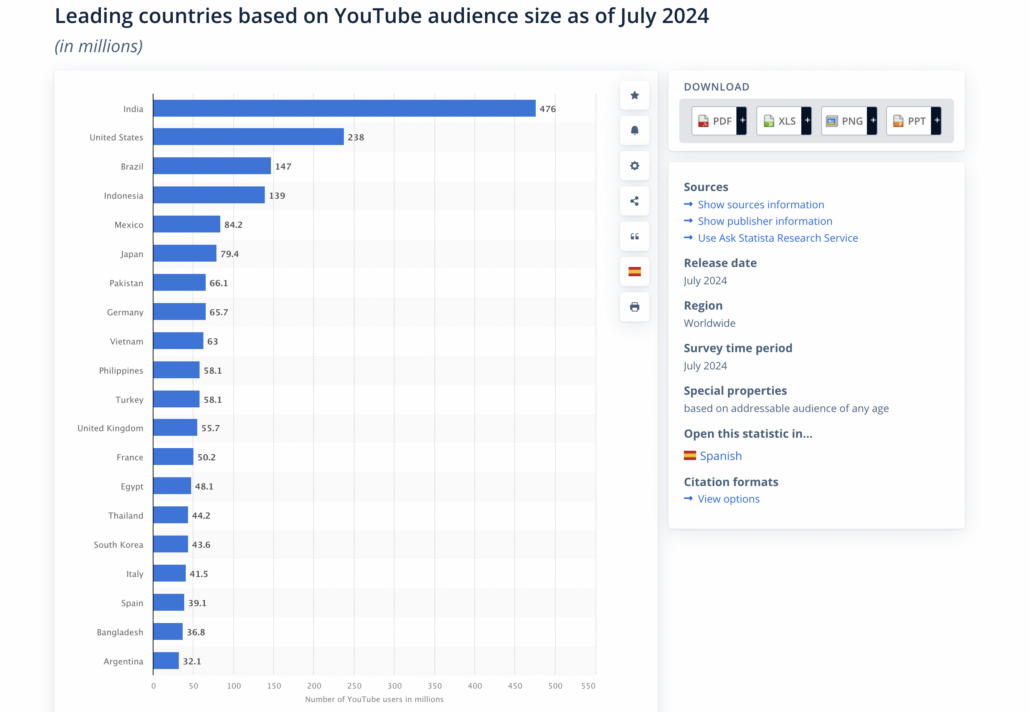Click the share icon
The image size is (1030, 712).
click(x=634, y=201)
